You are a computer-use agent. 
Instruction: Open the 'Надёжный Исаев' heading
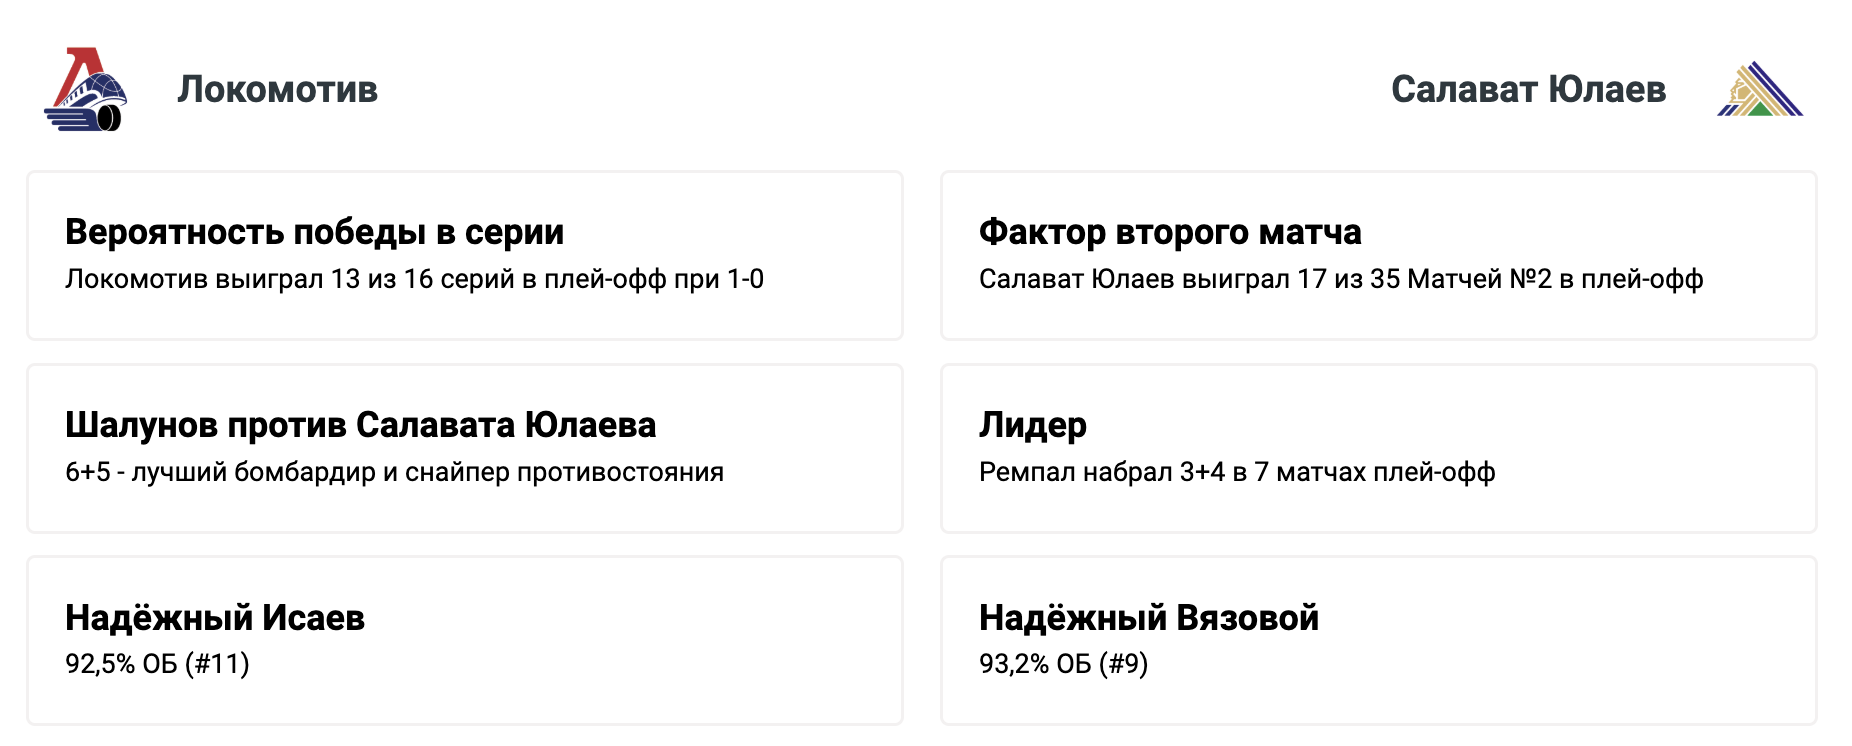tap(214, 618)
